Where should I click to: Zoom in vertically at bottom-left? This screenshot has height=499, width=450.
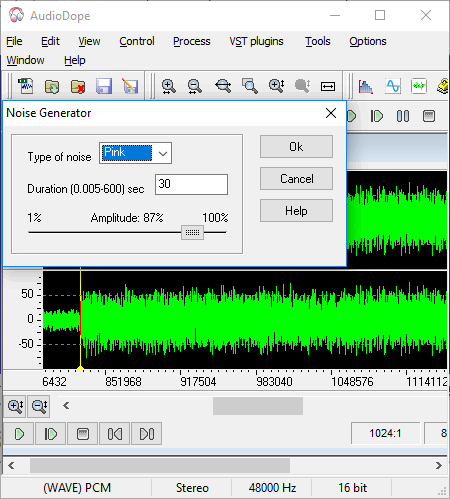click(15, 406)
